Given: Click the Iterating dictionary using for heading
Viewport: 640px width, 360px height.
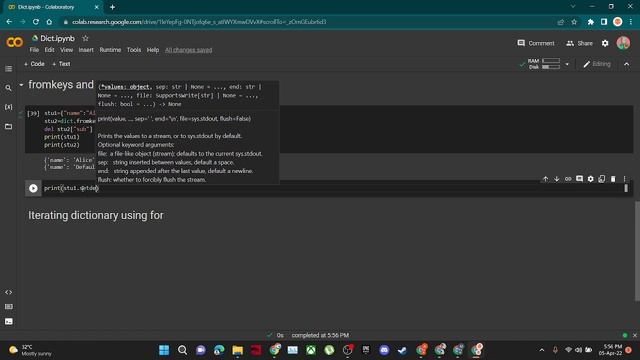Looking at the screenshot, I should click(x=96, y=215).
